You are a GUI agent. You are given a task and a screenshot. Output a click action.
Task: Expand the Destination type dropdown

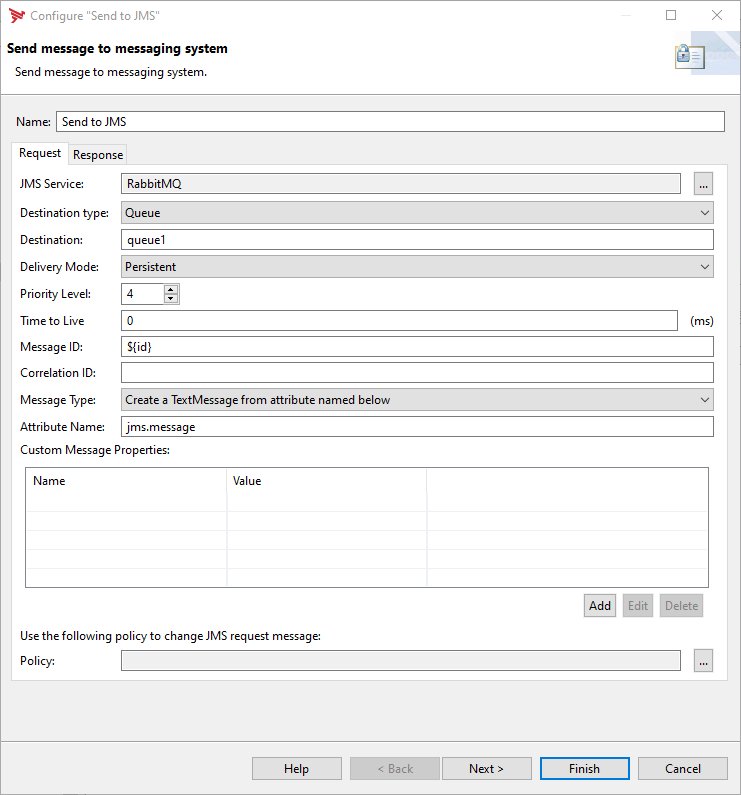417,213
